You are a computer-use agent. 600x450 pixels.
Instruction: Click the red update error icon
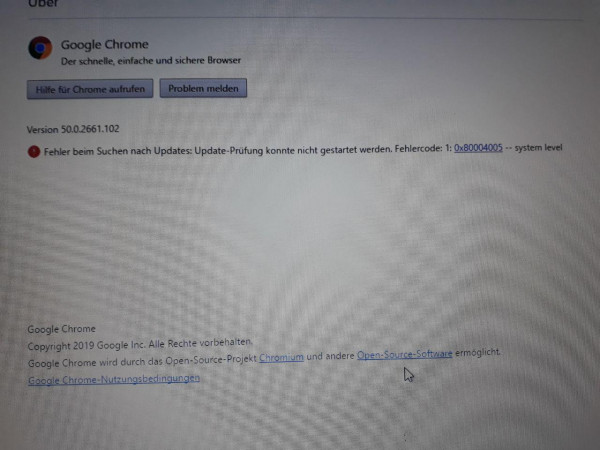point(34,152)
